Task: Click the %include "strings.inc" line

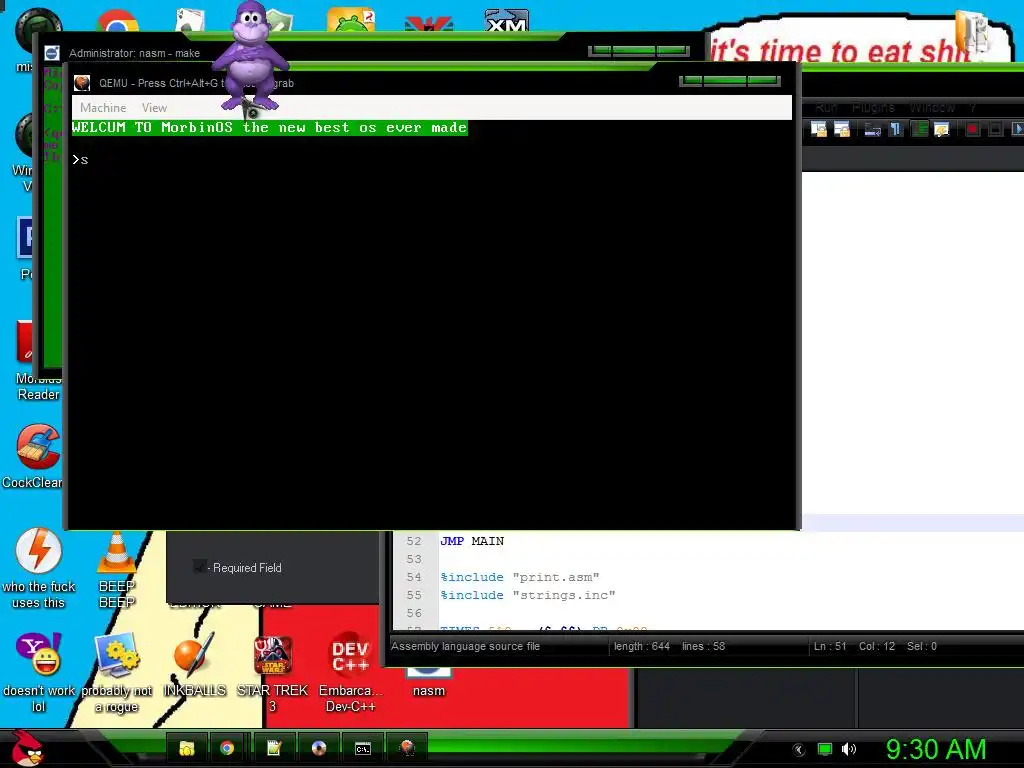Action: [x=527, y=596]
